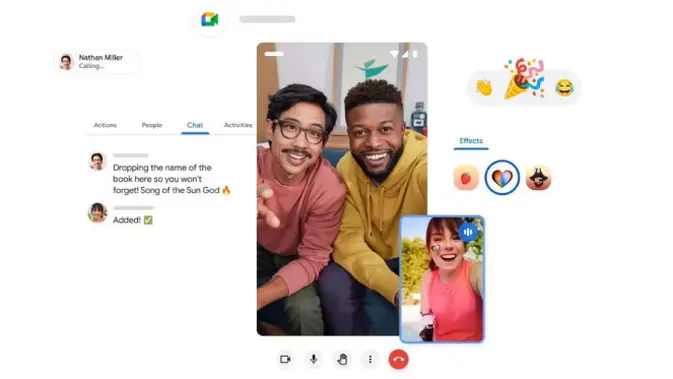Screen dimensions: 673x379
Task: Click the Google Meet logo icon
Action: click(x=209, y=19)
